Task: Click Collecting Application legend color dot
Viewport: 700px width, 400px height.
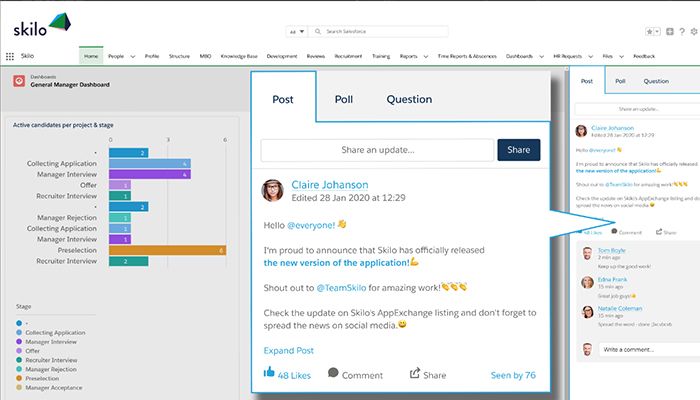Action: (x=19, y=333)
